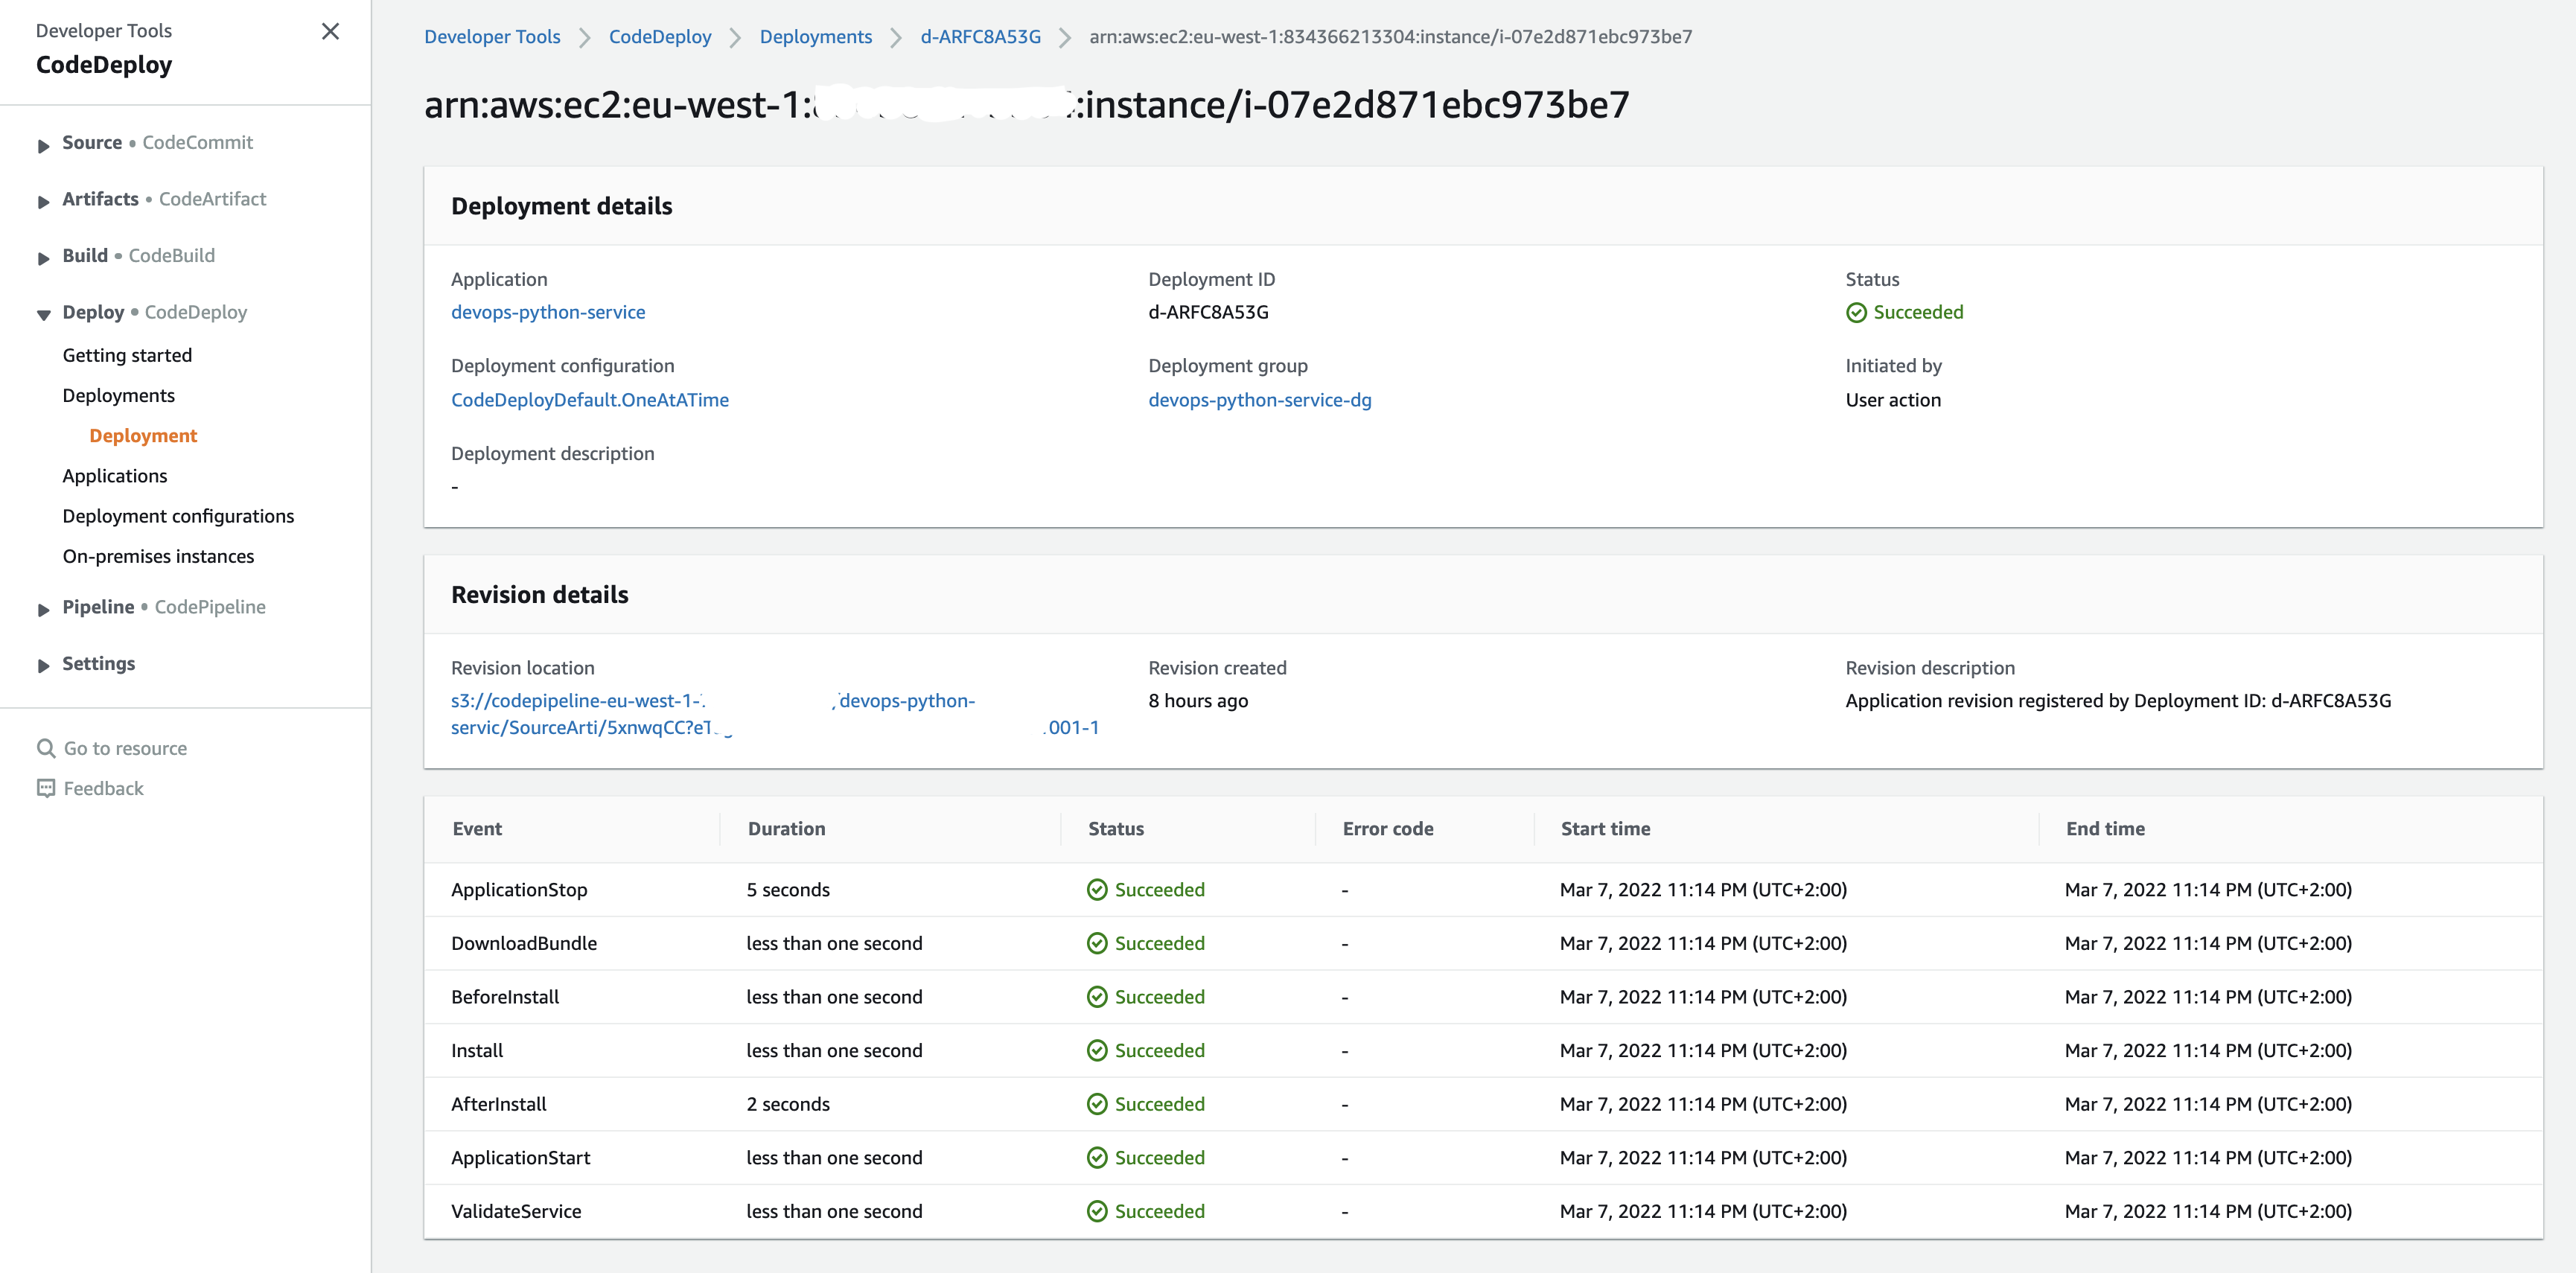Go to Applications in the sidebar
The height and width of the screenshot is (1273, 2576).
[x=115, y=476]
